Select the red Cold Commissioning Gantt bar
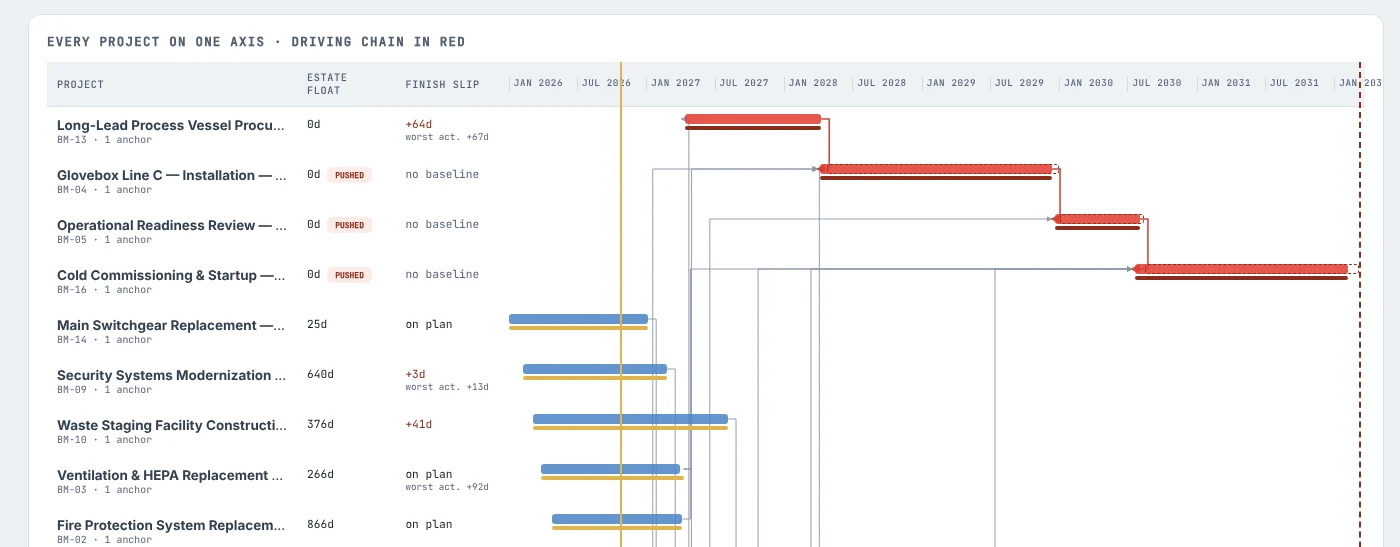This screenshot has width=1400, height=547. (x=1241, y=269)
